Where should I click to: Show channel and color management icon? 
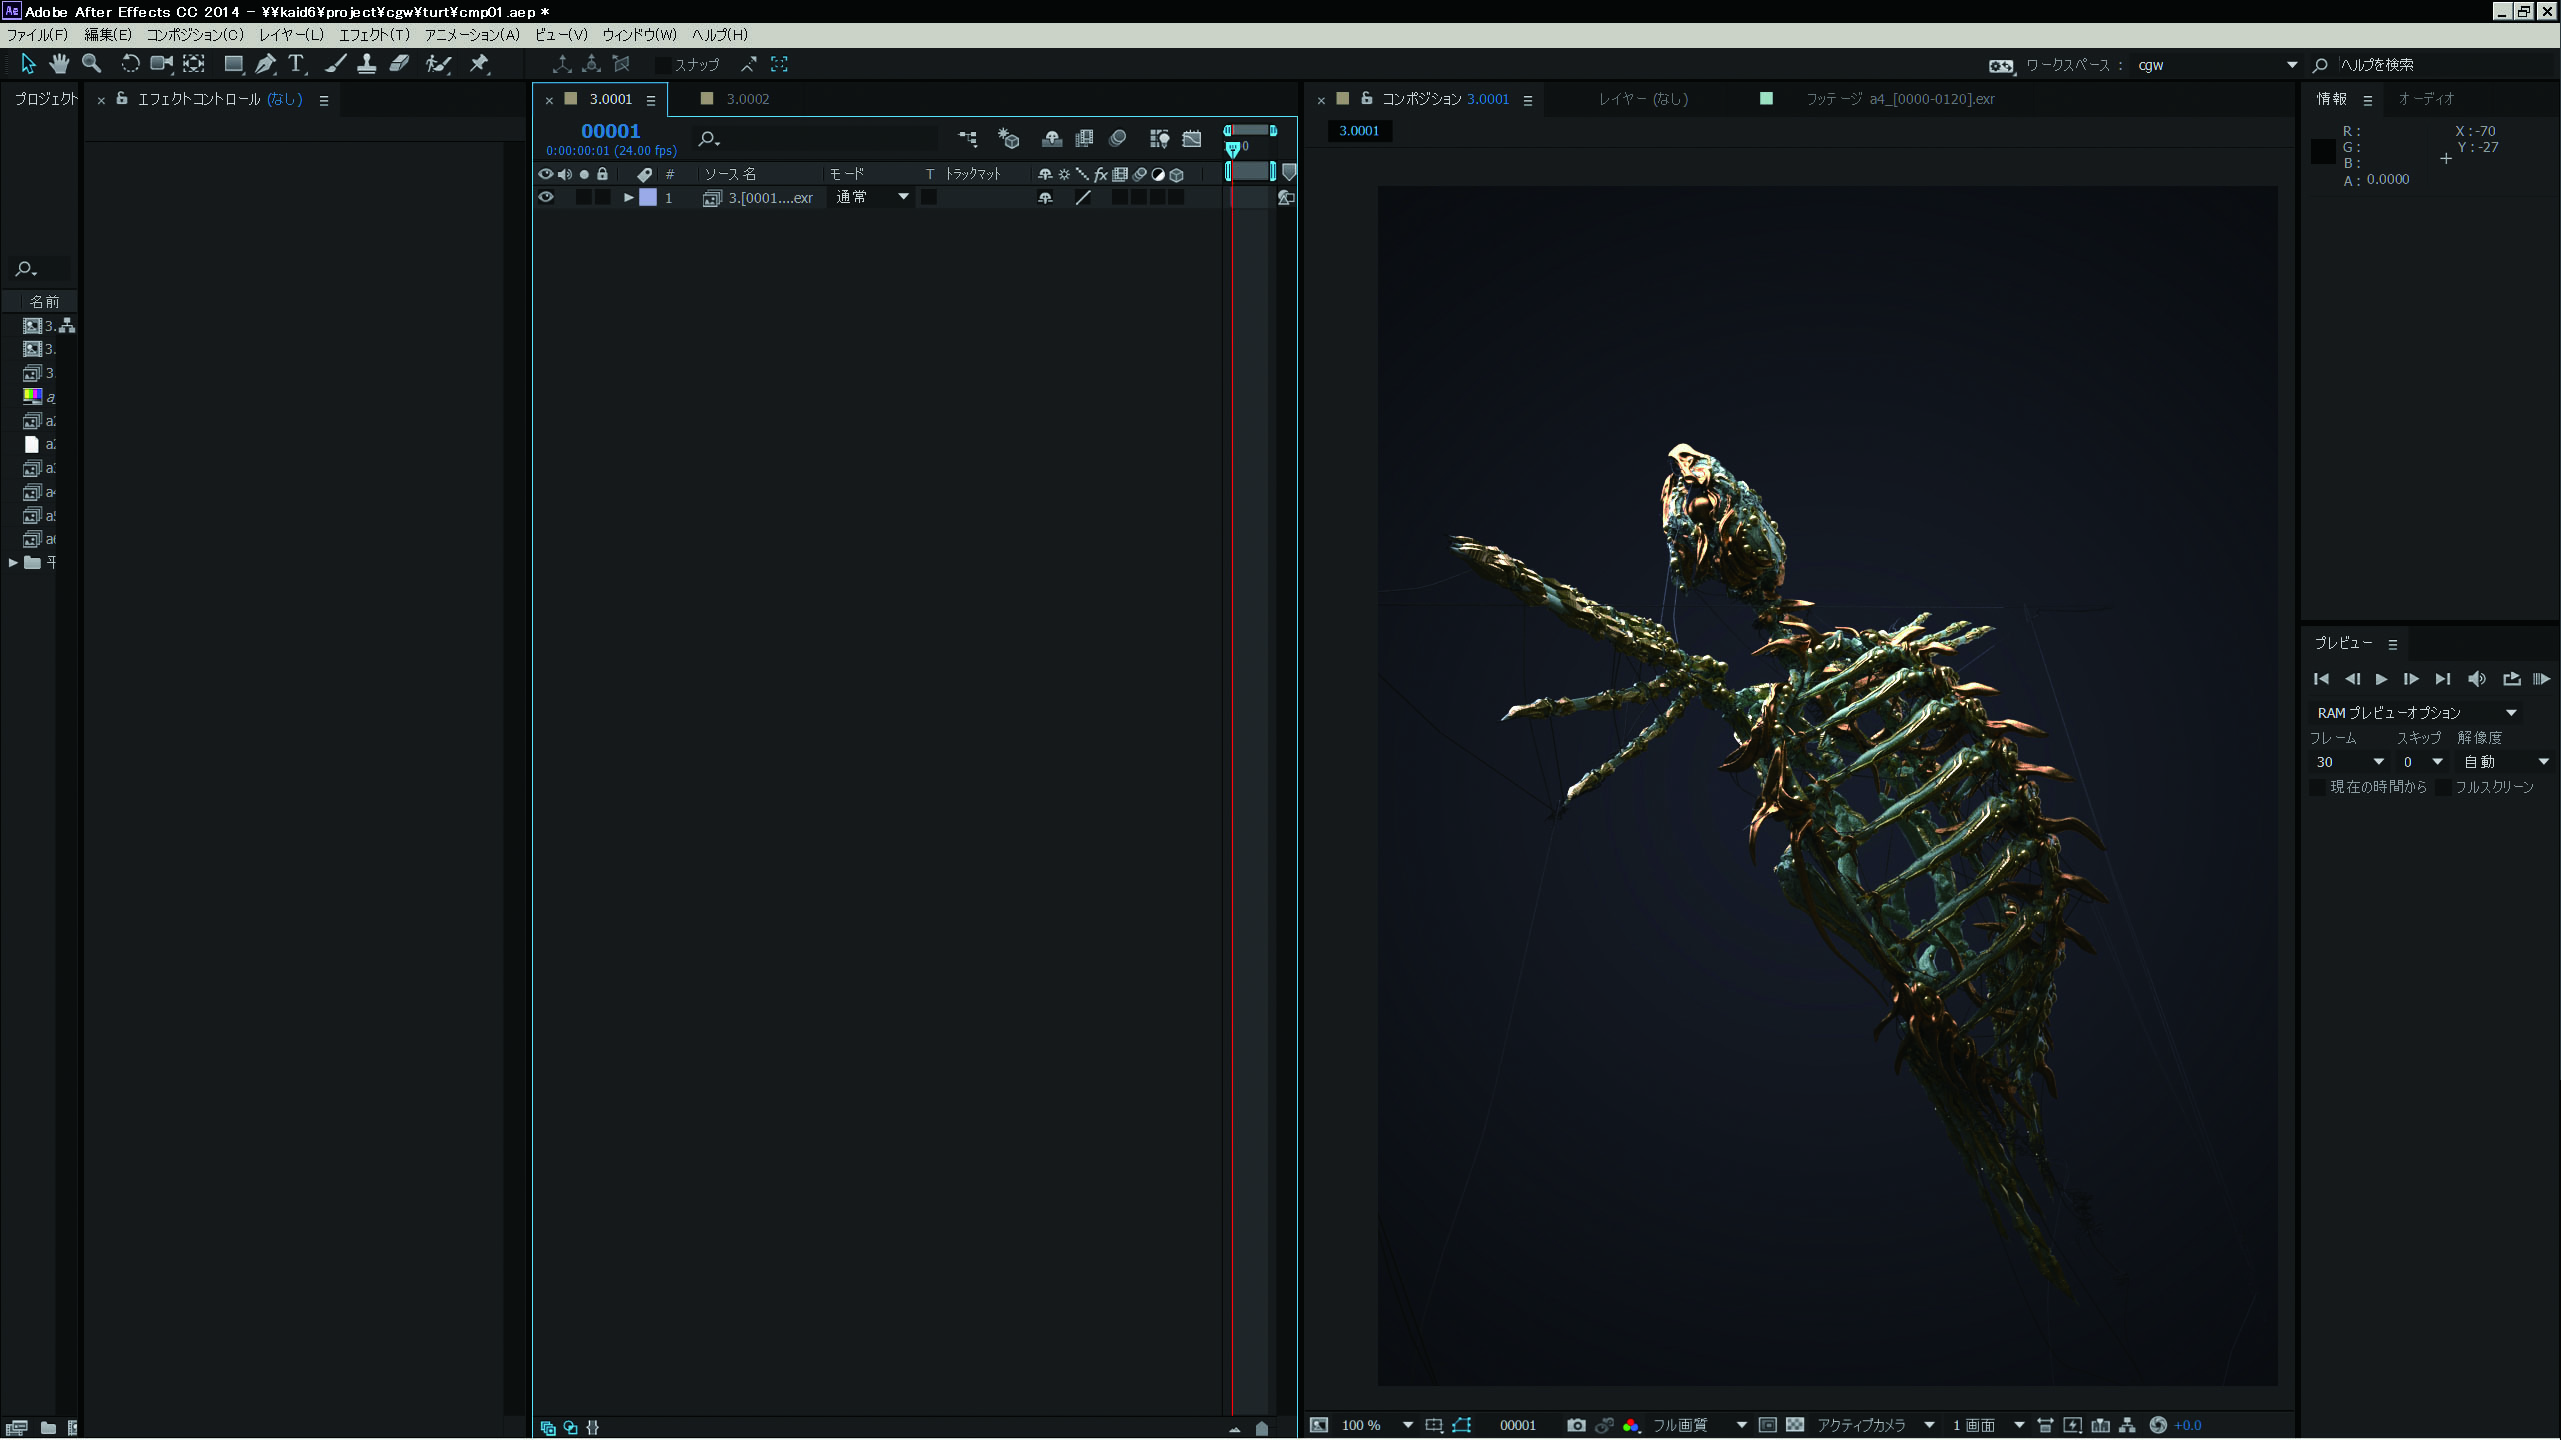[x=1631, y=1425]
